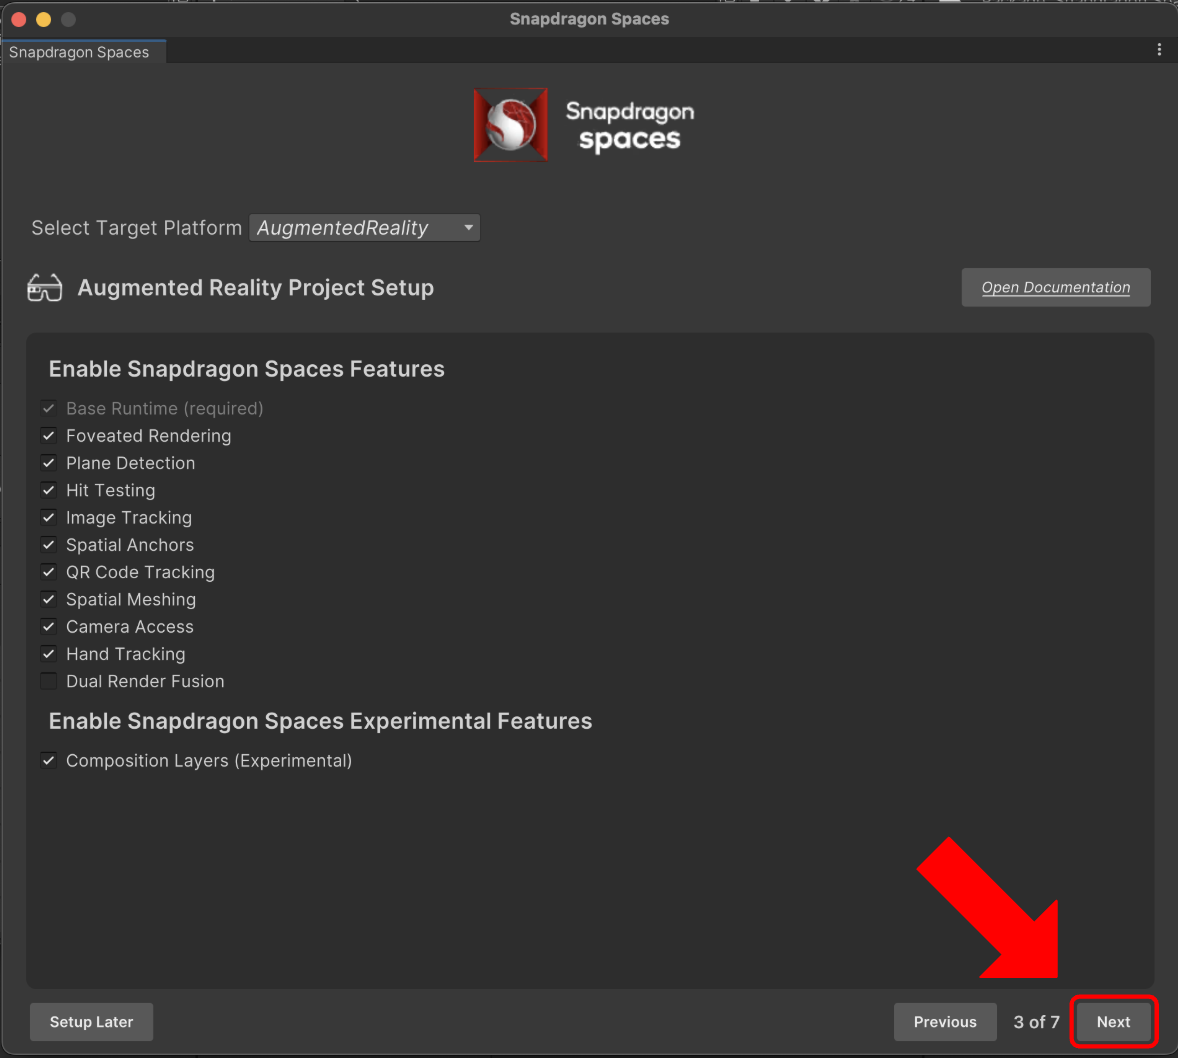The width and height of the screenshot is (1178, 1058).
Task: Choose Setup Later
Action: (x=92, y=1022)
